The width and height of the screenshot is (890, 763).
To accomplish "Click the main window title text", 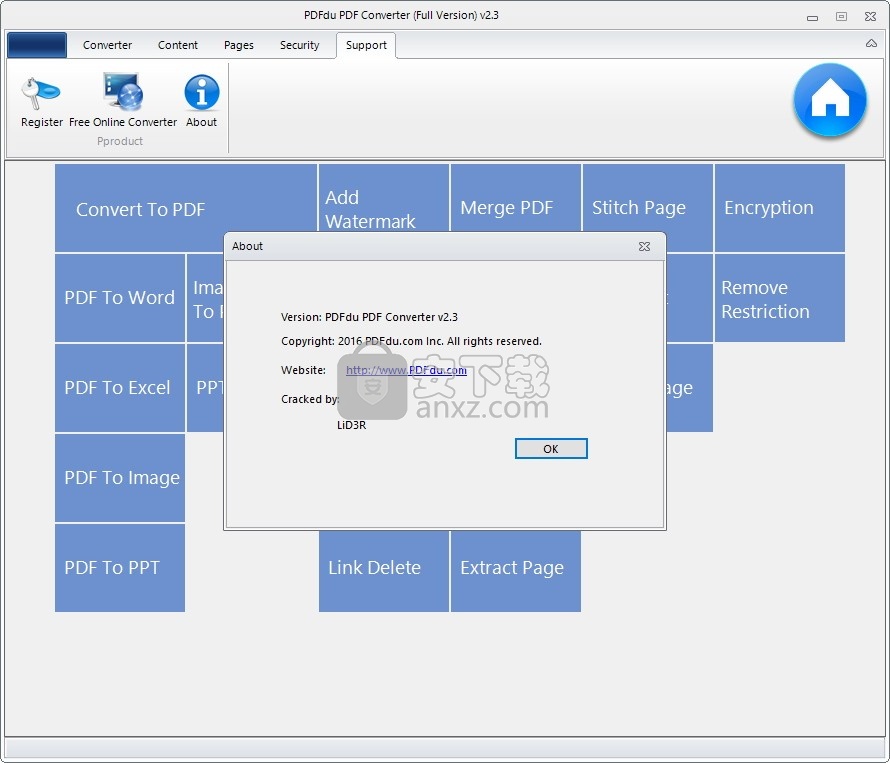I will (401, 15).
